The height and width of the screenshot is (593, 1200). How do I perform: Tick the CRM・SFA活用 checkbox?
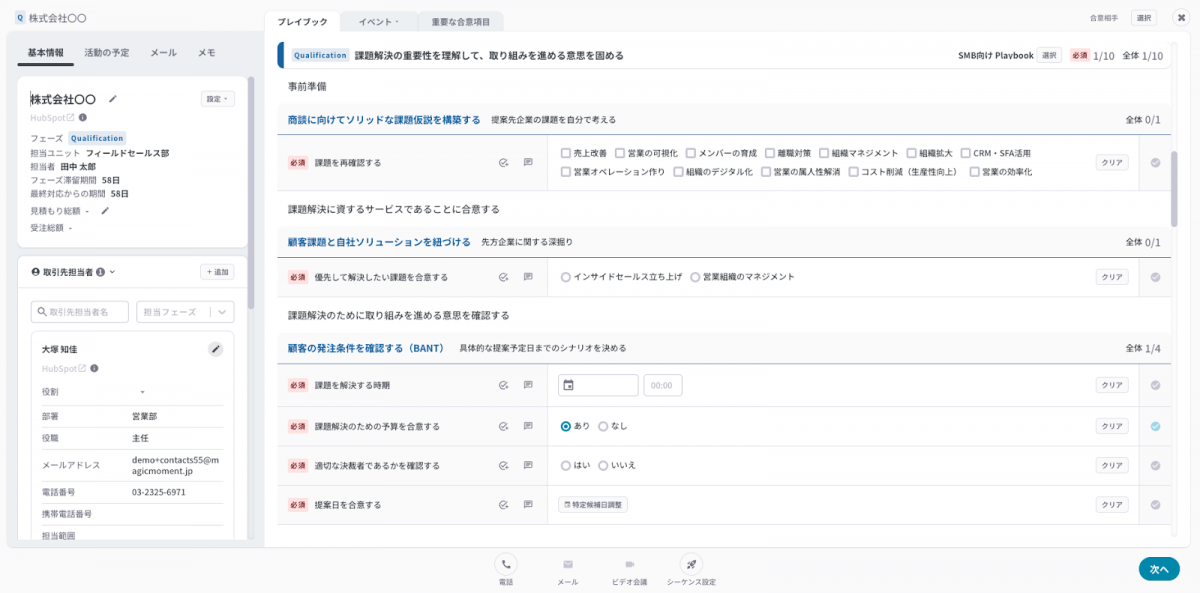coord(965,153)
